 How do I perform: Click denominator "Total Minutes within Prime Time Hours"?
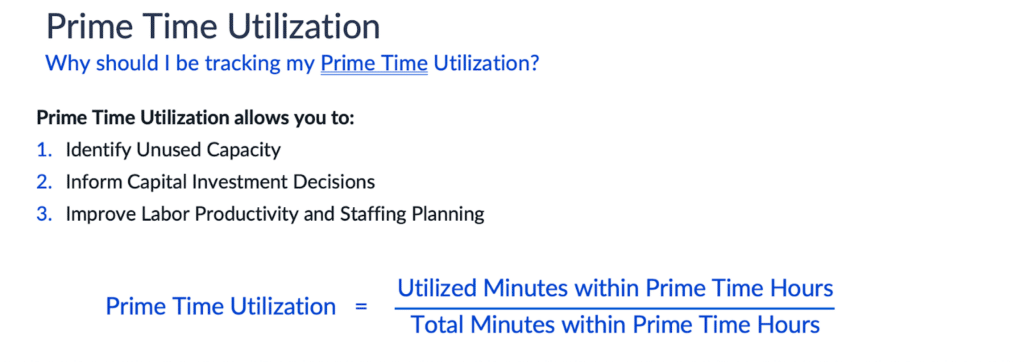pyautogui.click(x=615, y=325)
